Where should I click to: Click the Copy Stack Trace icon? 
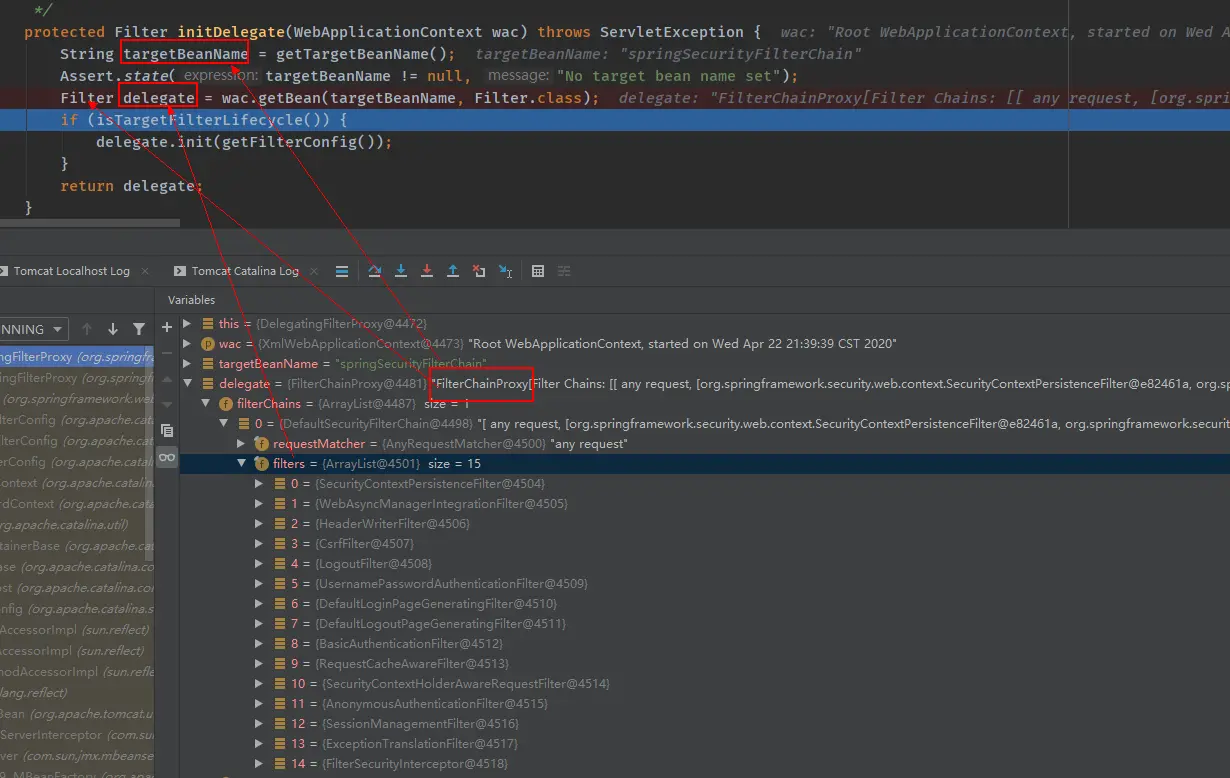[x=167, y=430]
